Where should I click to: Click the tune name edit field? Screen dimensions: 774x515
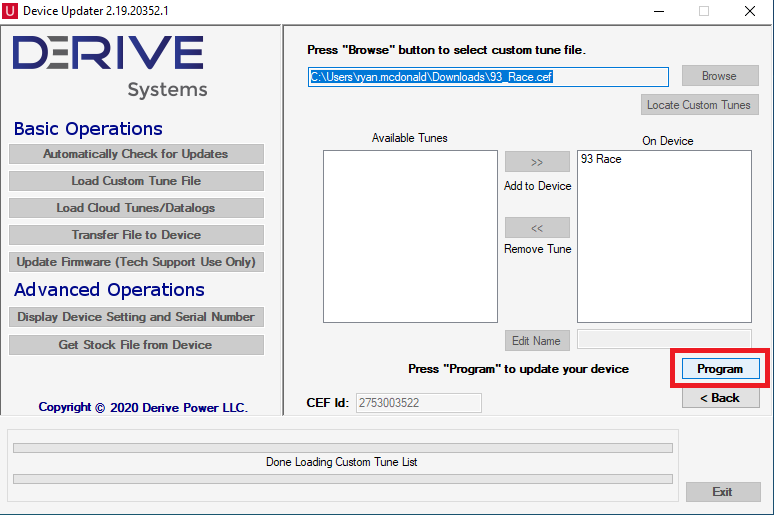(664, 339)
